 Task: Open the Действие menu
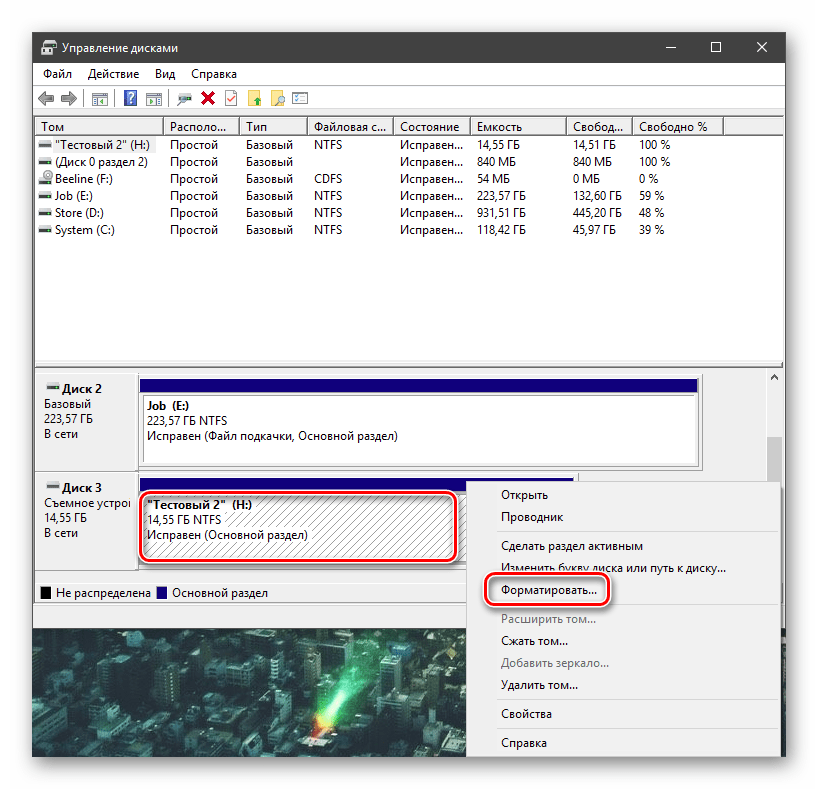(113, 74)
